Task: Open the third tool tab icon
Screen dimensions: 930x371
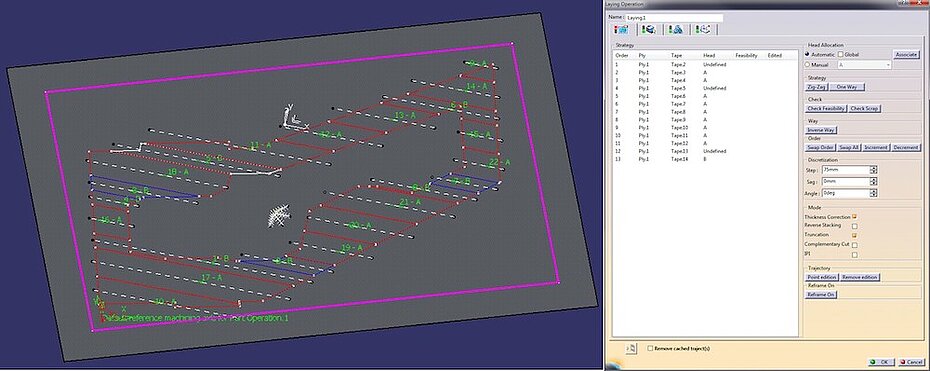Action: tap(676, 29)
